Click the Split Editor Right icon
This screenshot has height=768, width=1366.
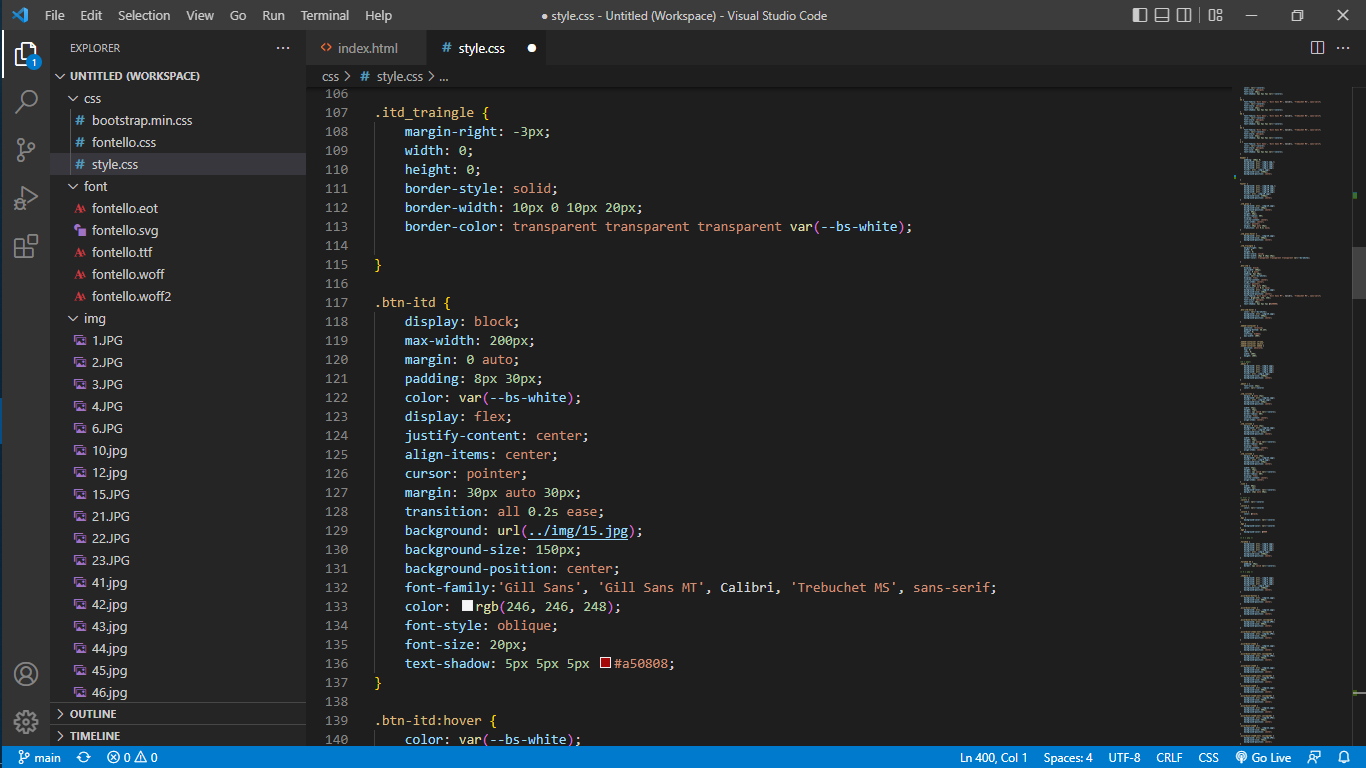(1317, 48)
